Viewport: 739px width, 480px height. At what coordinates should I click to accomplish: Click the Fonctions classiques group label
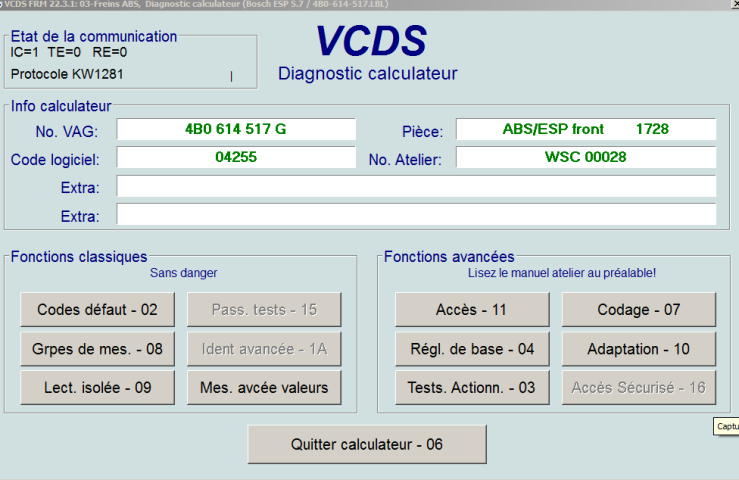[79, 257]
